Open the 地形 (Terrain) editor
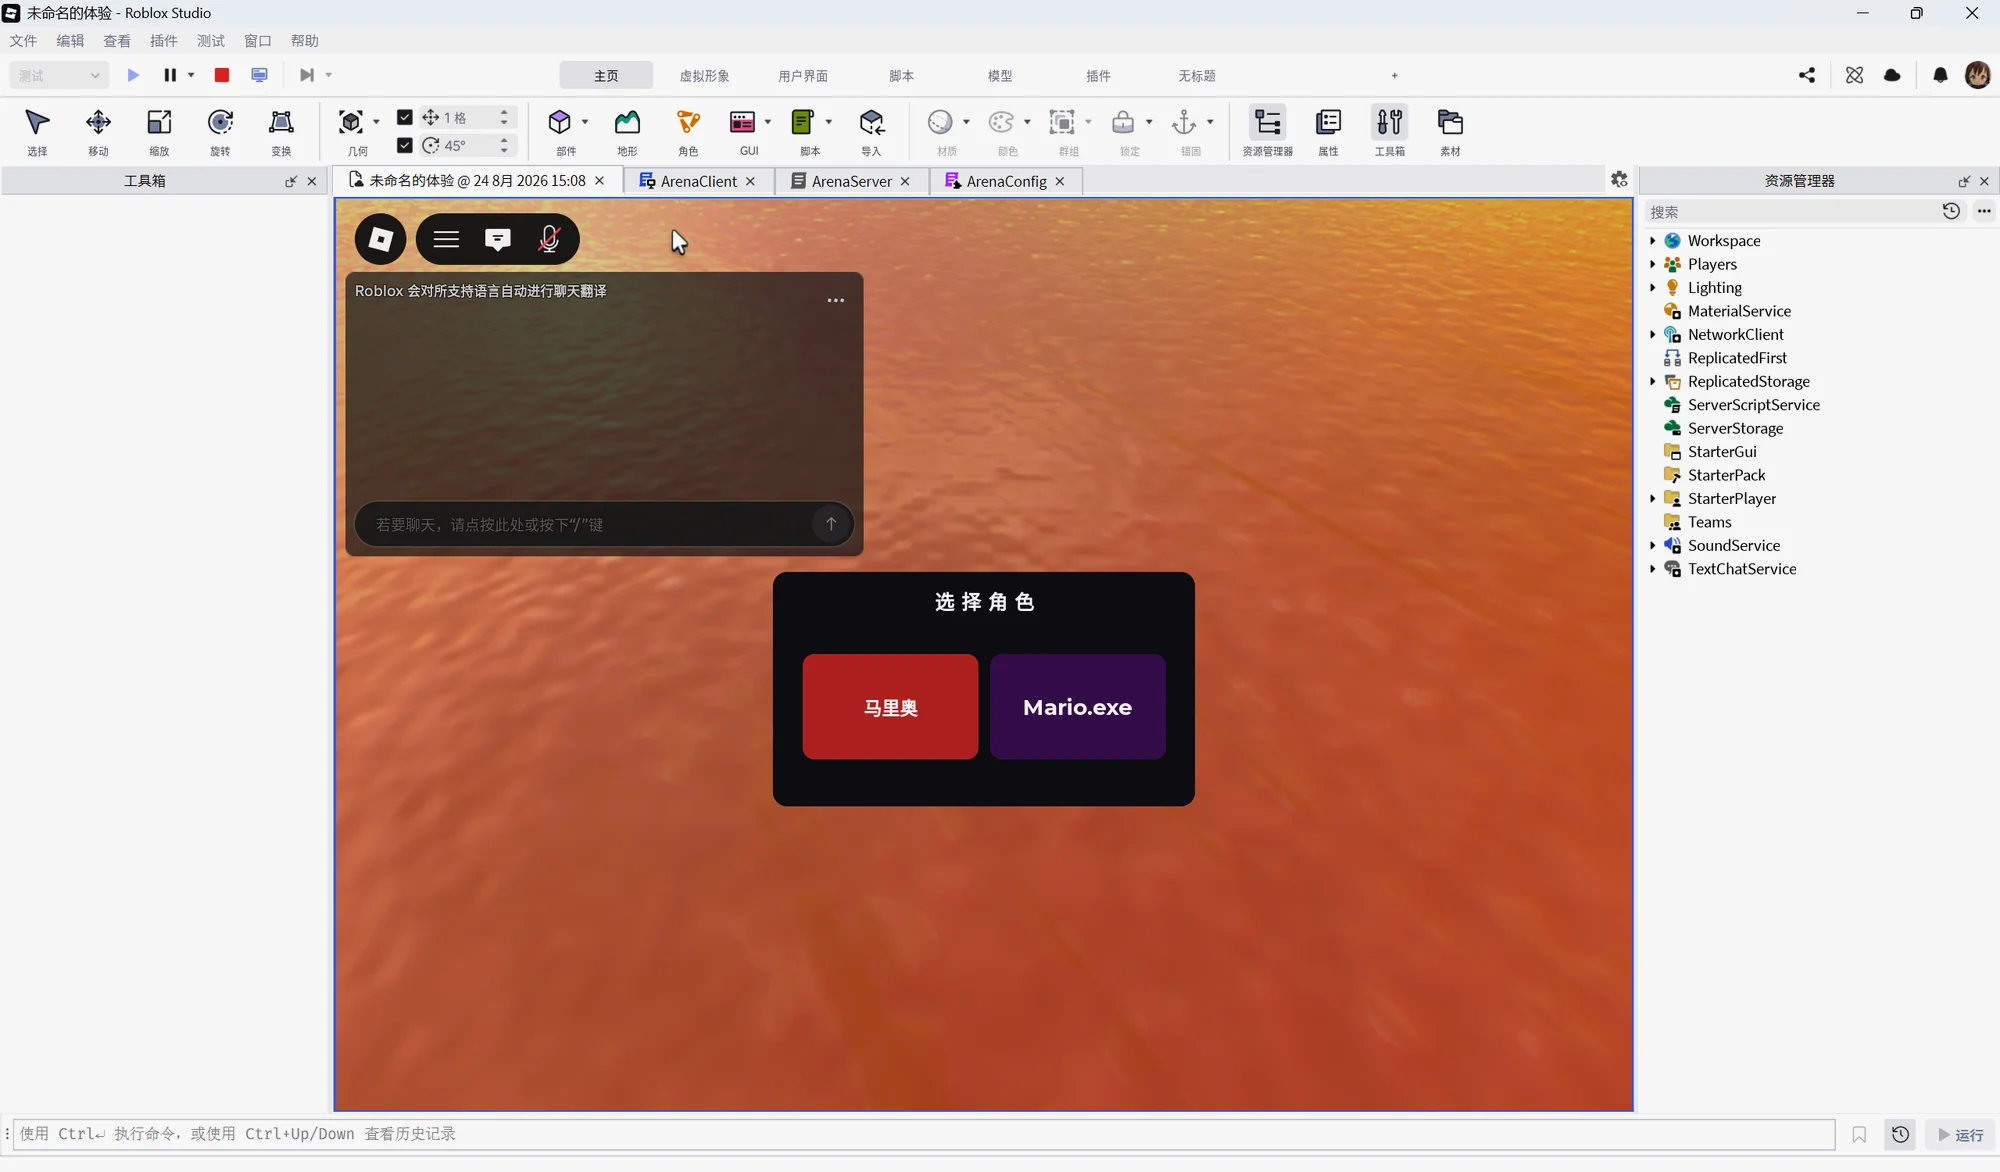The image size is (2000, 1172). (627, 131)
